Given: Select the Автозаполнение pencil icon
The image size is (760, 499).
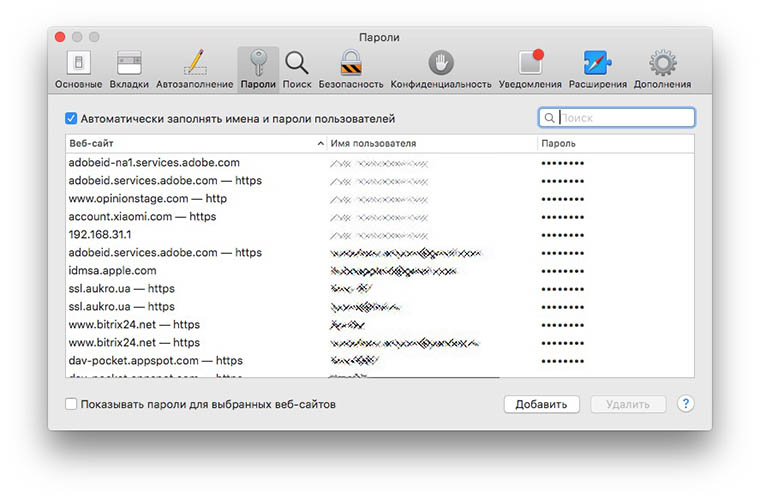Looking at the screenshot, I should 195,63.
